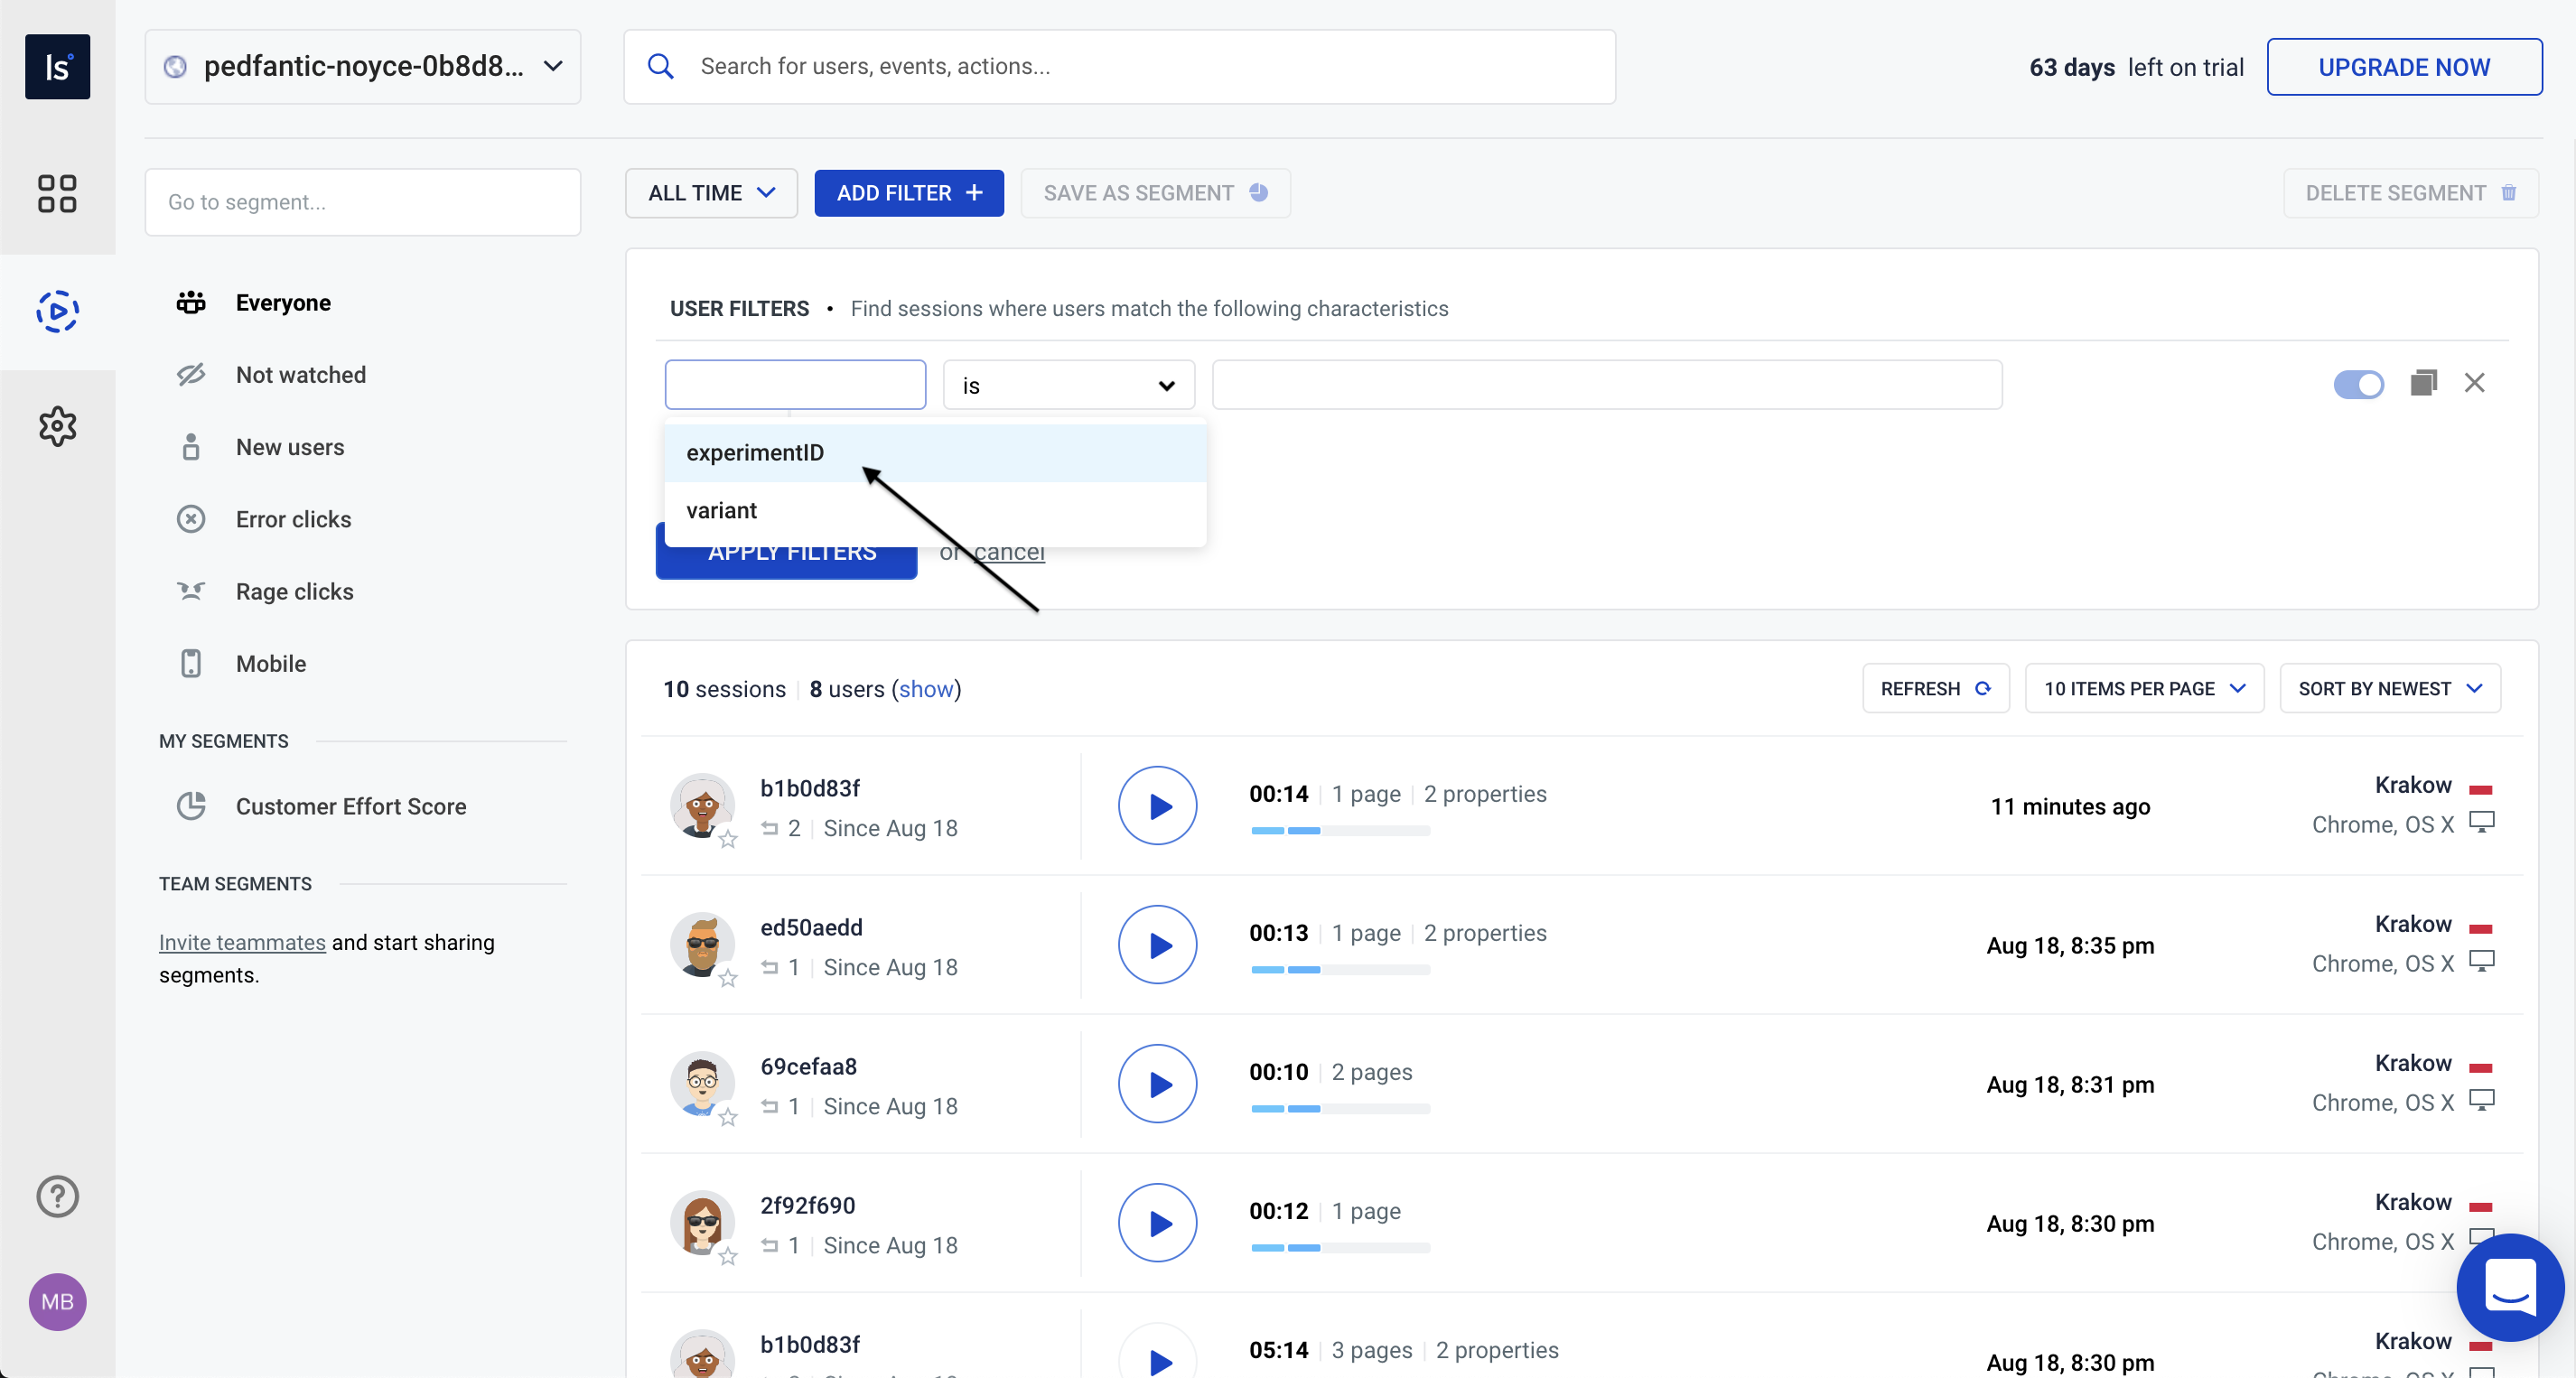Image resolution: width=2576 pixels, height=1378 pixels.
Task: Duplicate the user filter row
Action: tap(2424, 383)
